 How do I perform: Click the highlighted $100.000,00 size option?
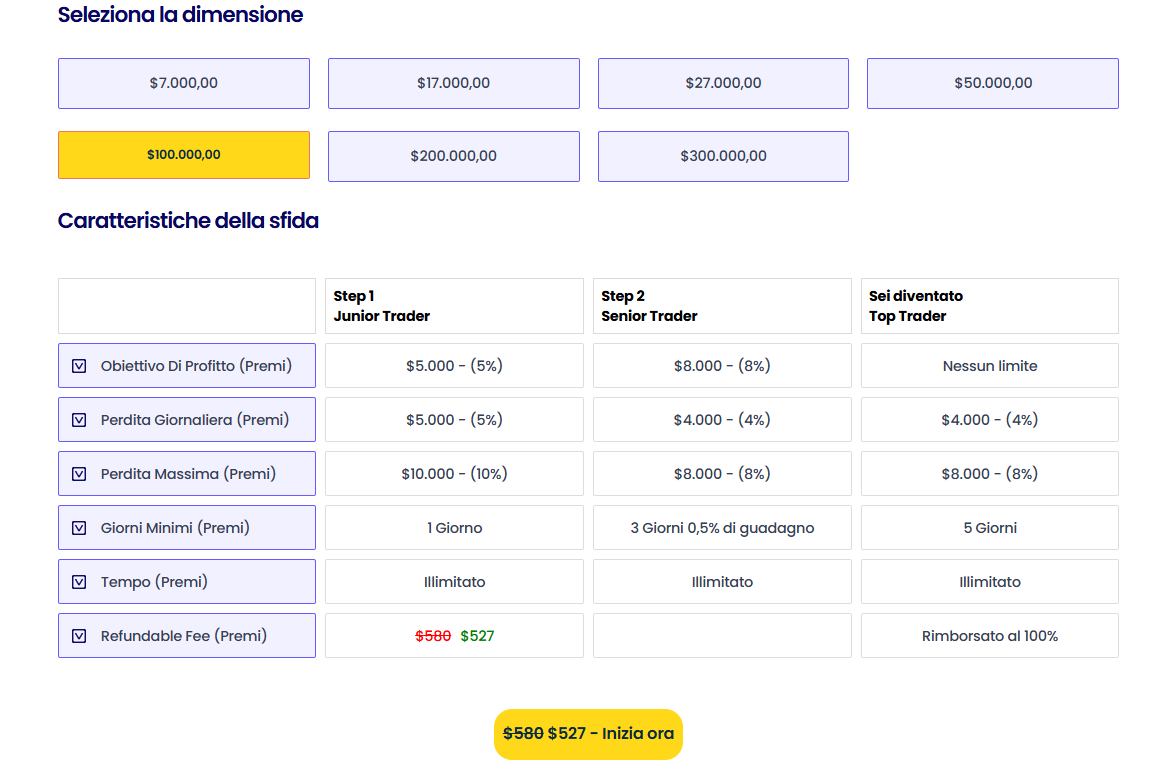[183, 155]
